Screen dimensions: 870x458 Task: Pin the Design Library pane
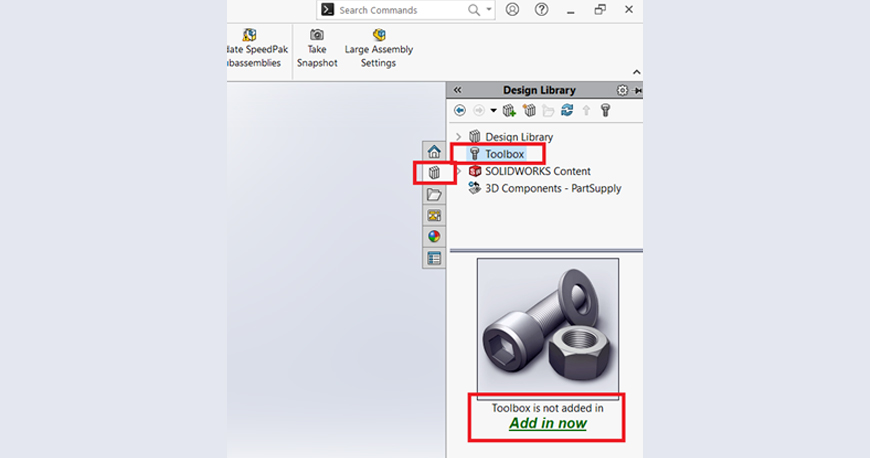638,90
